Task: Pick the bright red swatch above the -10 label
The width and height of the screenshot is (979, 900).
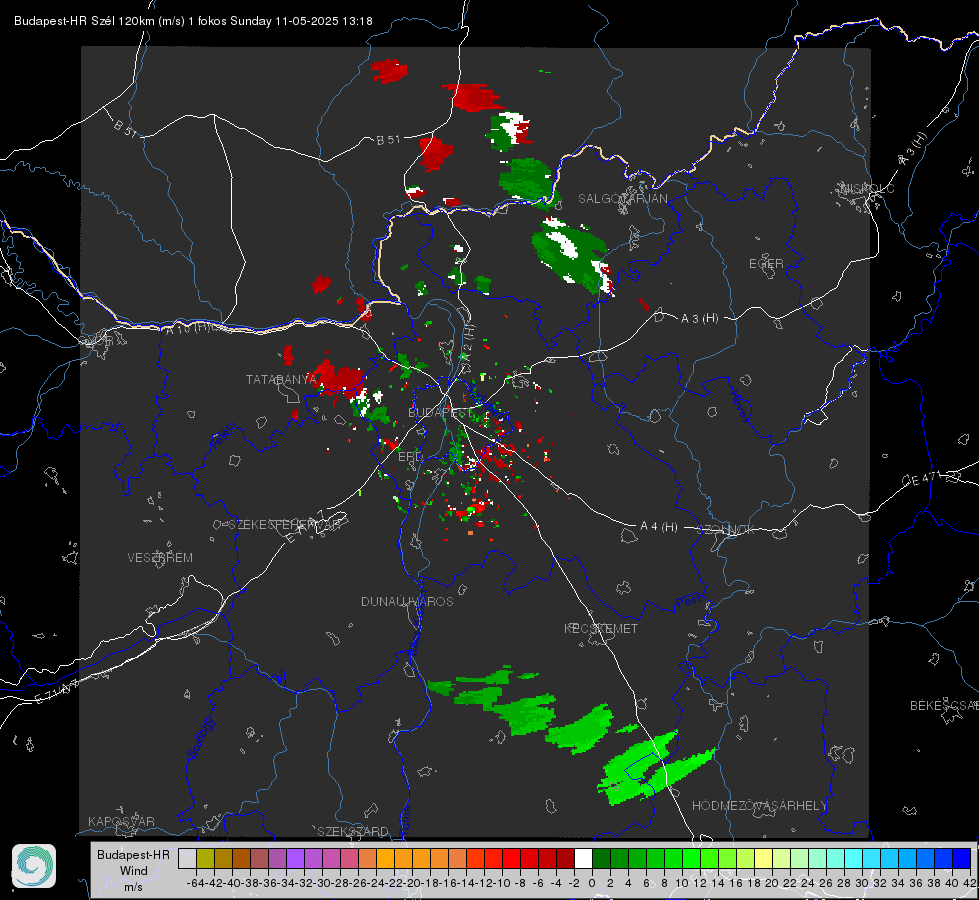Action: pos(511,859)
